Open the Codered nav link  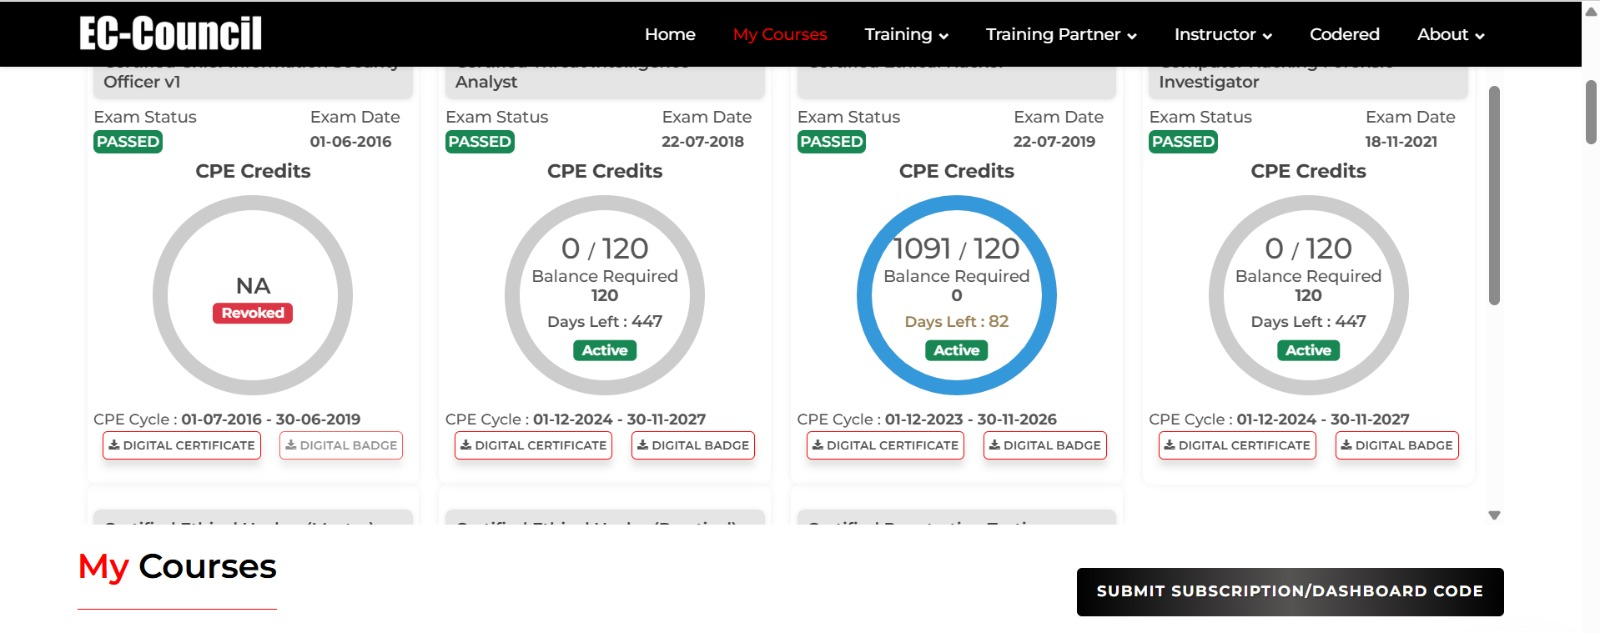tap(1344, 34)
